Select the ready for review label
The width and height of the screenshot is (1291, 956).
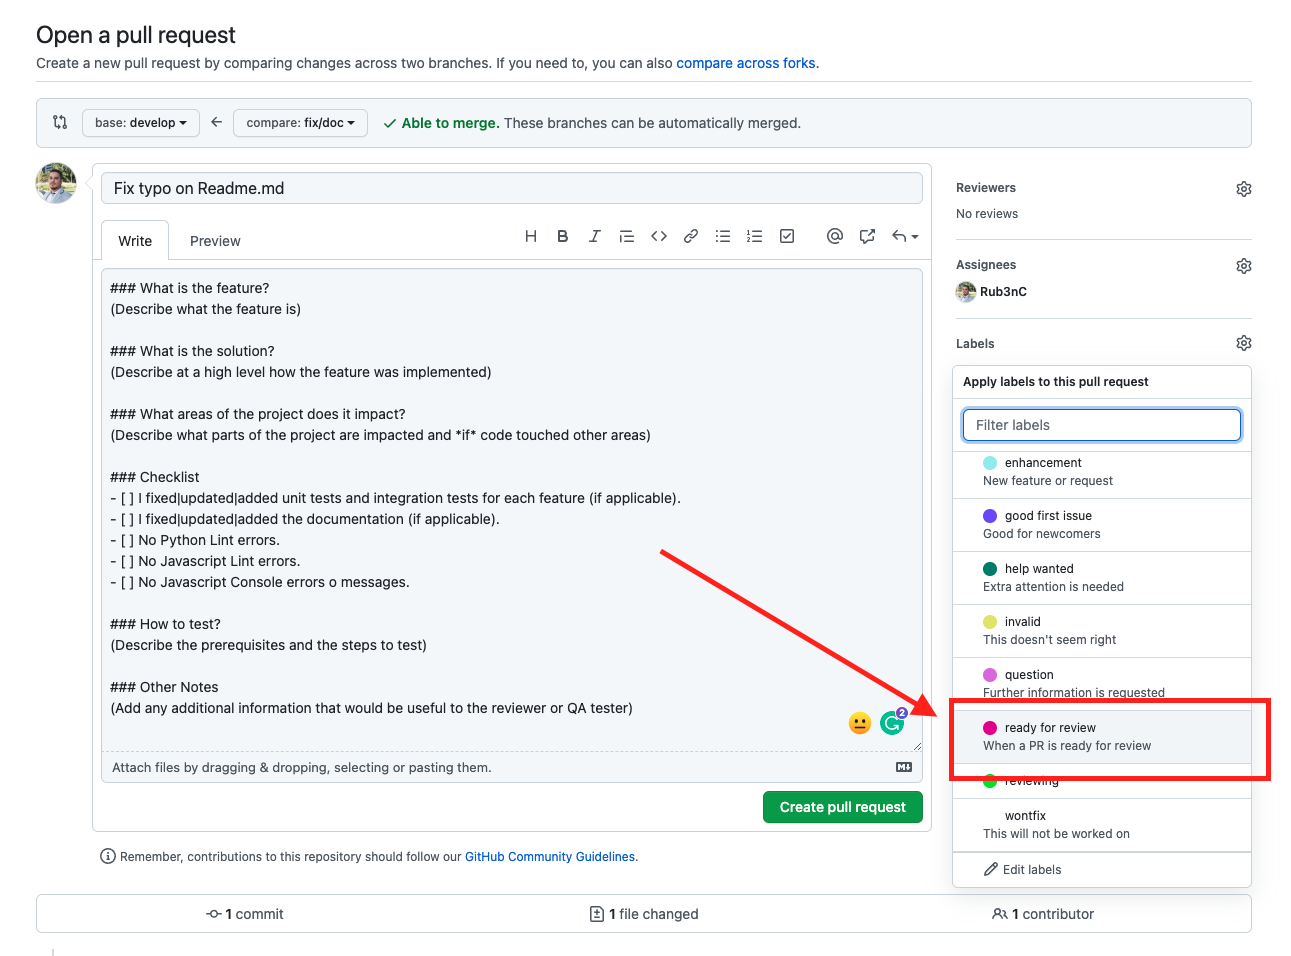1102,737
